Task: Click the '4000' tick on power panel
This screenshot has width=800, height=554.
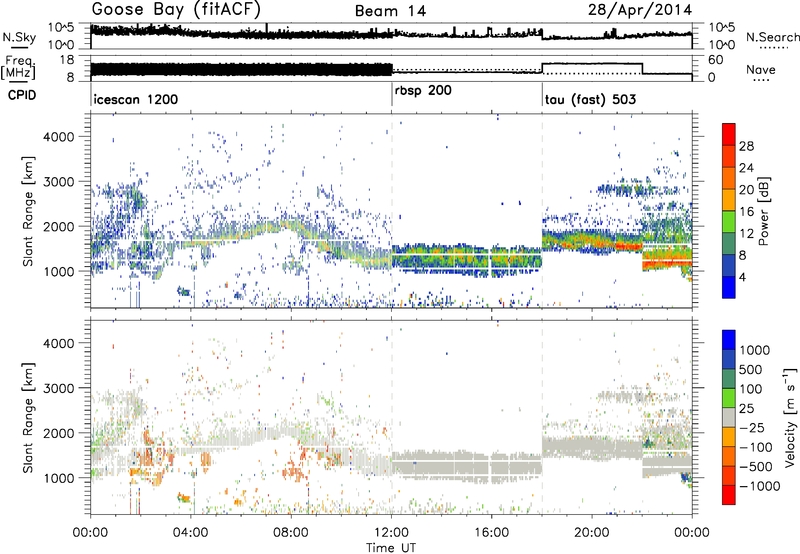Action: (x=58, y=137)
